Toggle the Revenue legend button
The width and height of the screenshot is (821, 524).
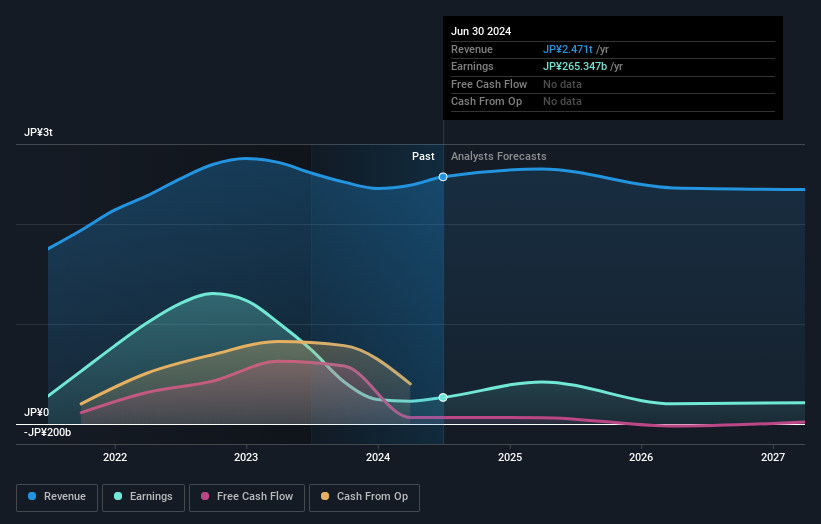(57, 497)
